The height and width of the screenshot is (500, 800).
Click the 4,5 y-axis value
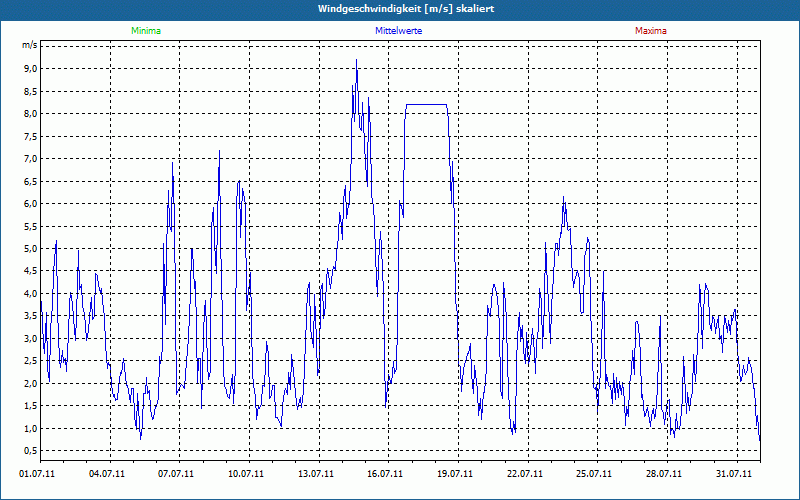pos(31,271)
